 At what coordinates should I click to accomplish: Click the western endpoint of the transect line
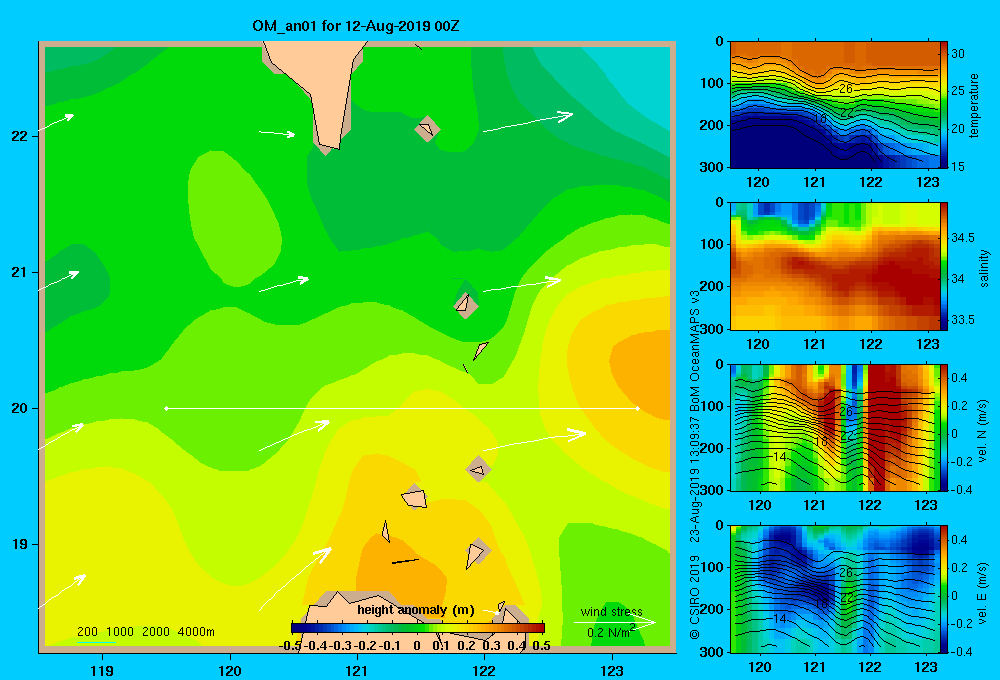pos(166,408)
